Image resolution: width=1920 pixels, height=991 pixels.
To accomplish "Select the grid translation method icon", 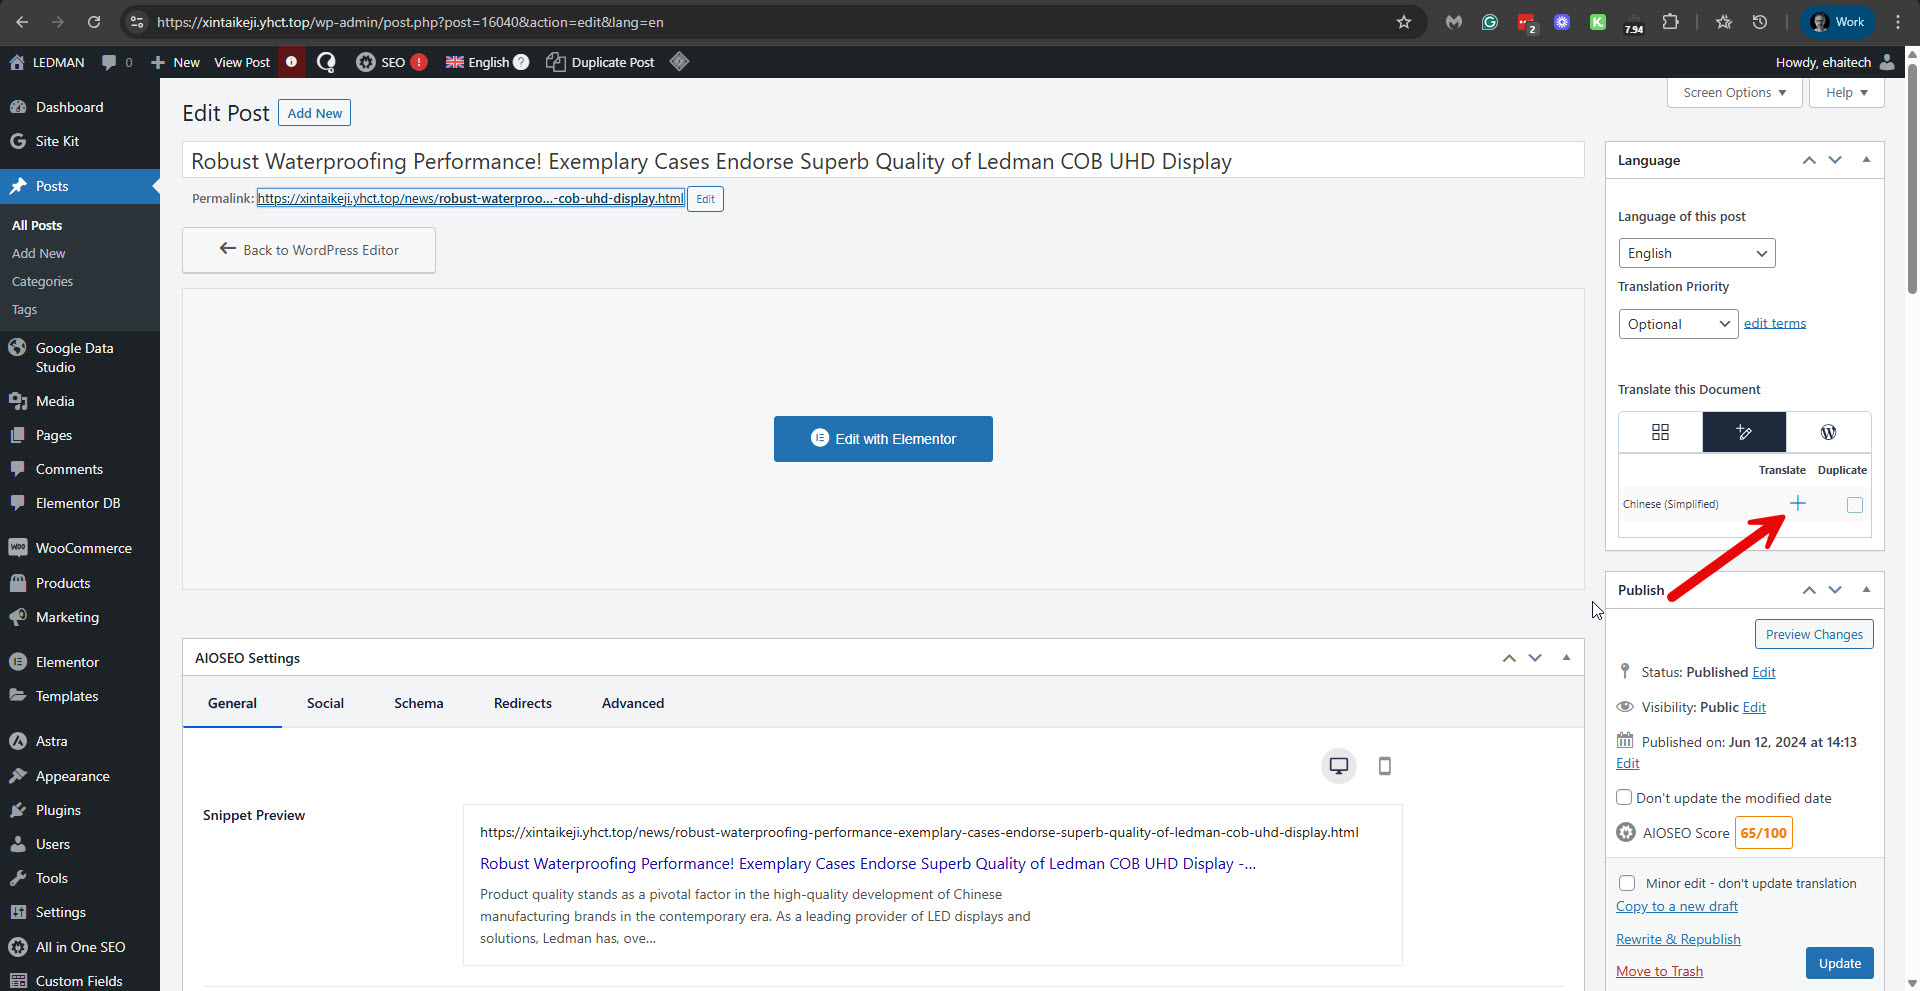I will (x=1660, y=432).
